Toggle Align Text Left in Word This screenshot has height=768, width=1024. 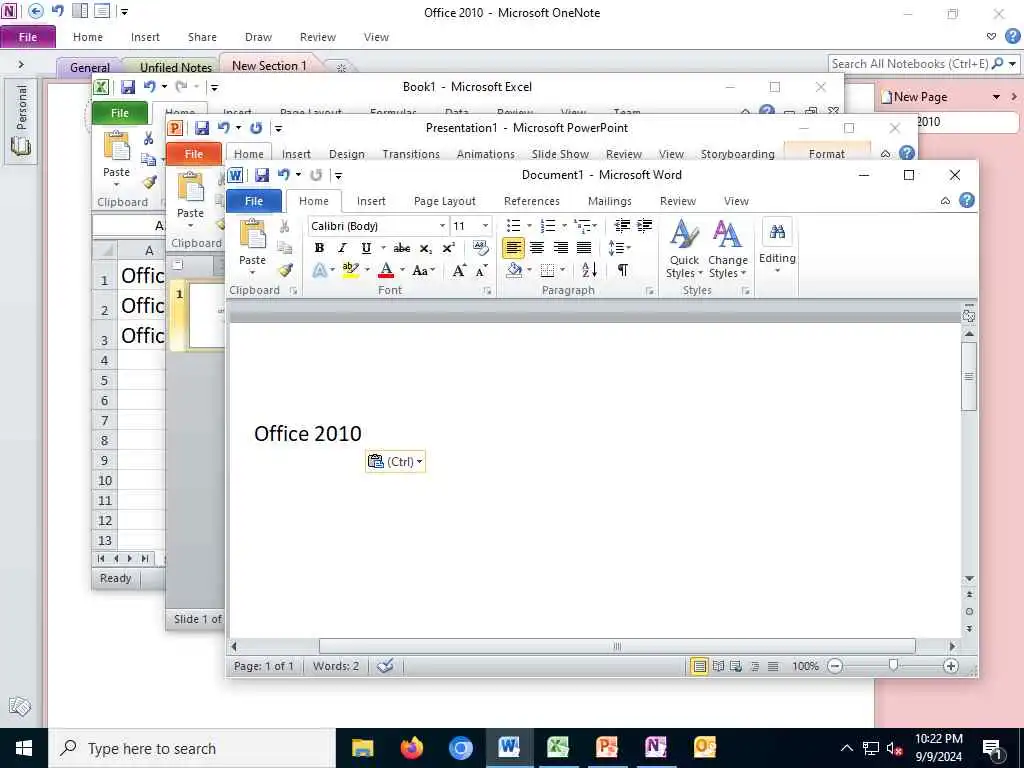513,248
